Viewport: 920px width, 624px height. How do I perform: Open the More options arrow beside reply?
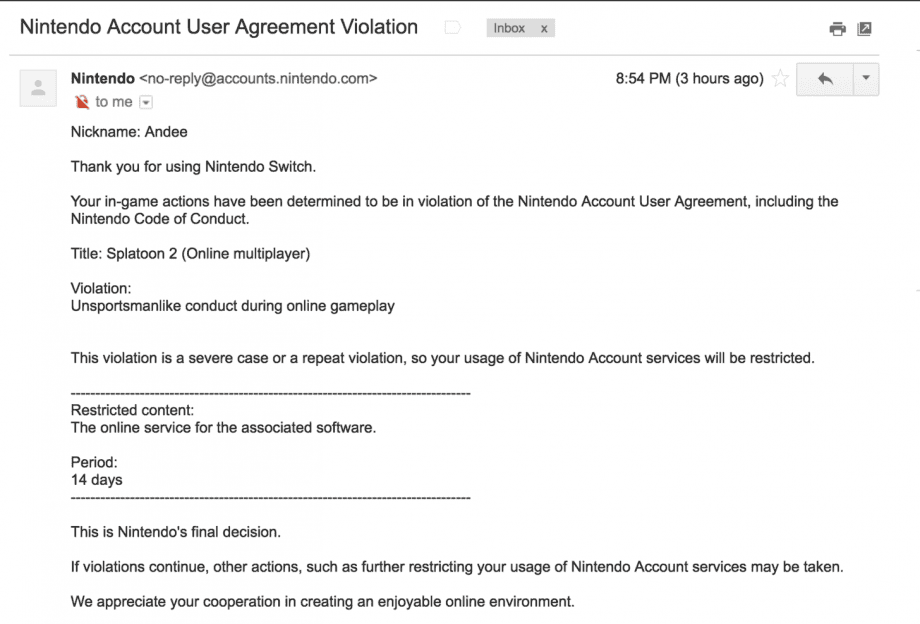[x=865, y=79]
